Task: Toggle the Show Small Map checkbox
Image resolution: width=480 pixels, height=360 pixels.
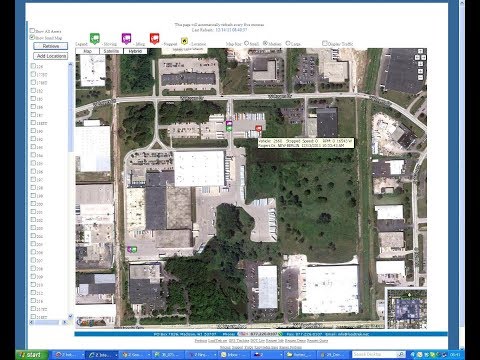Action: click(x=32, y=37)
